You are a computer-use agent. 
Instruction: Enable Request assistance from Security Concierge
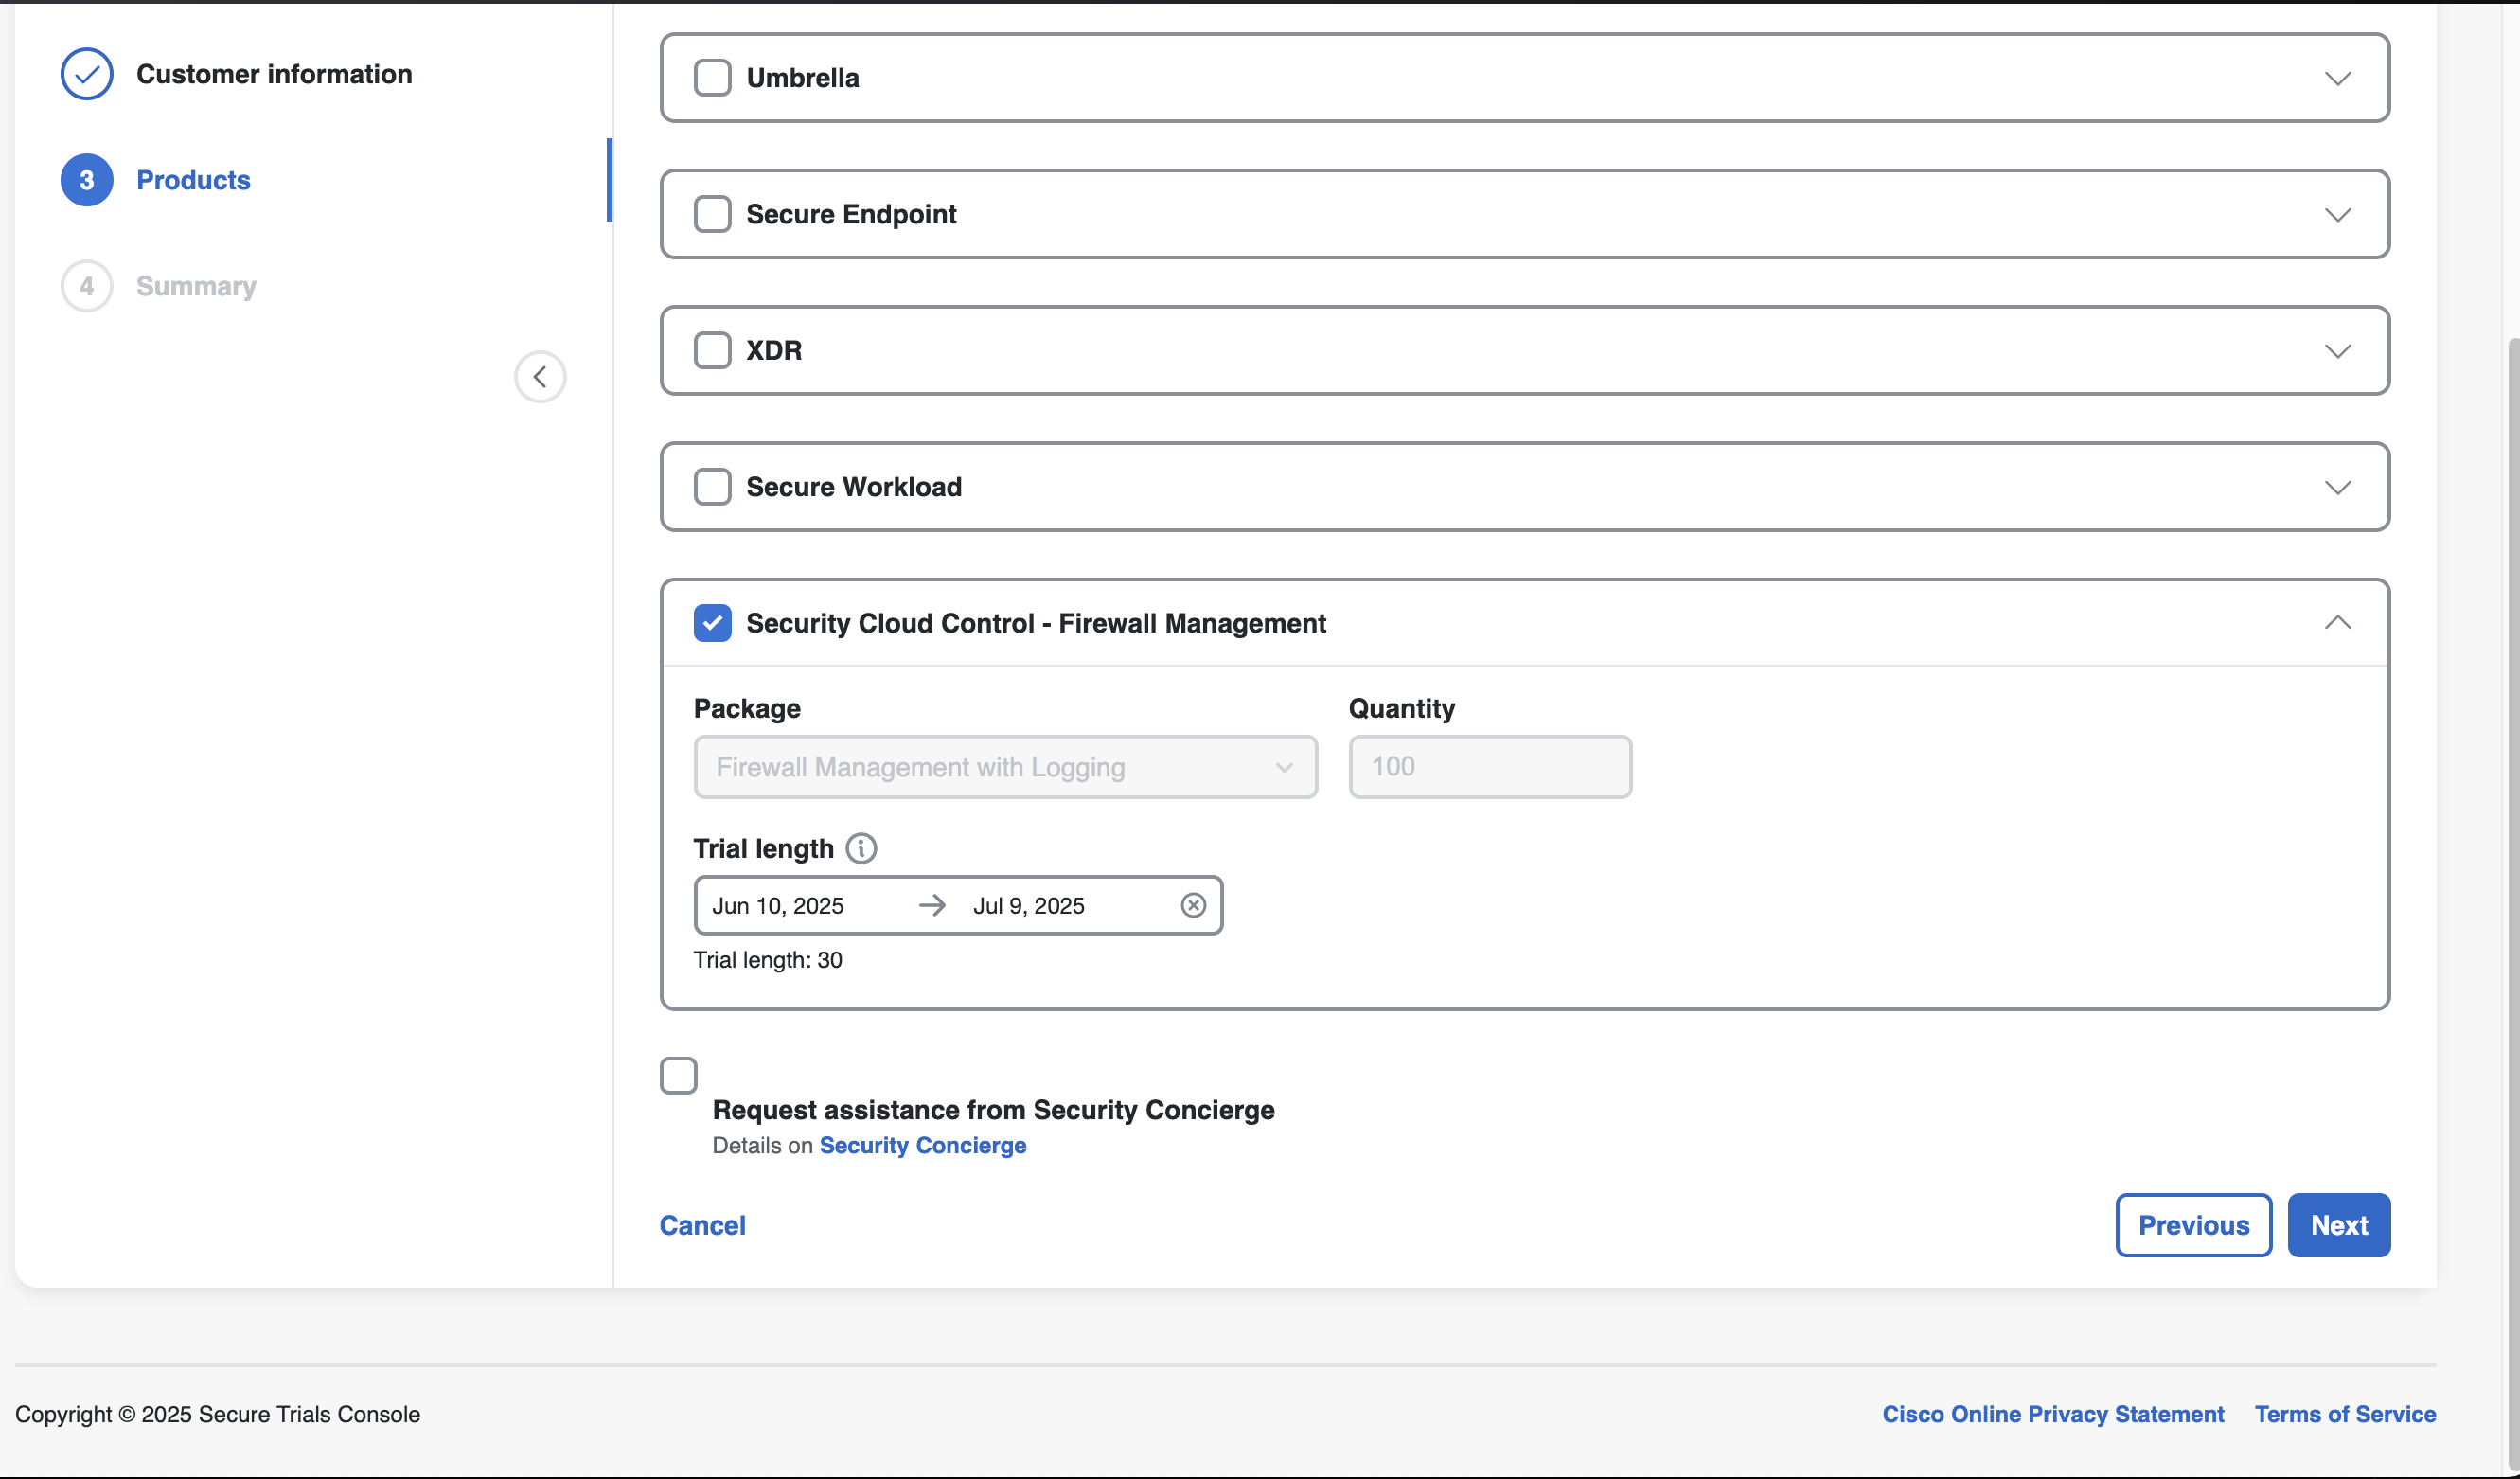coord(678,1076)
